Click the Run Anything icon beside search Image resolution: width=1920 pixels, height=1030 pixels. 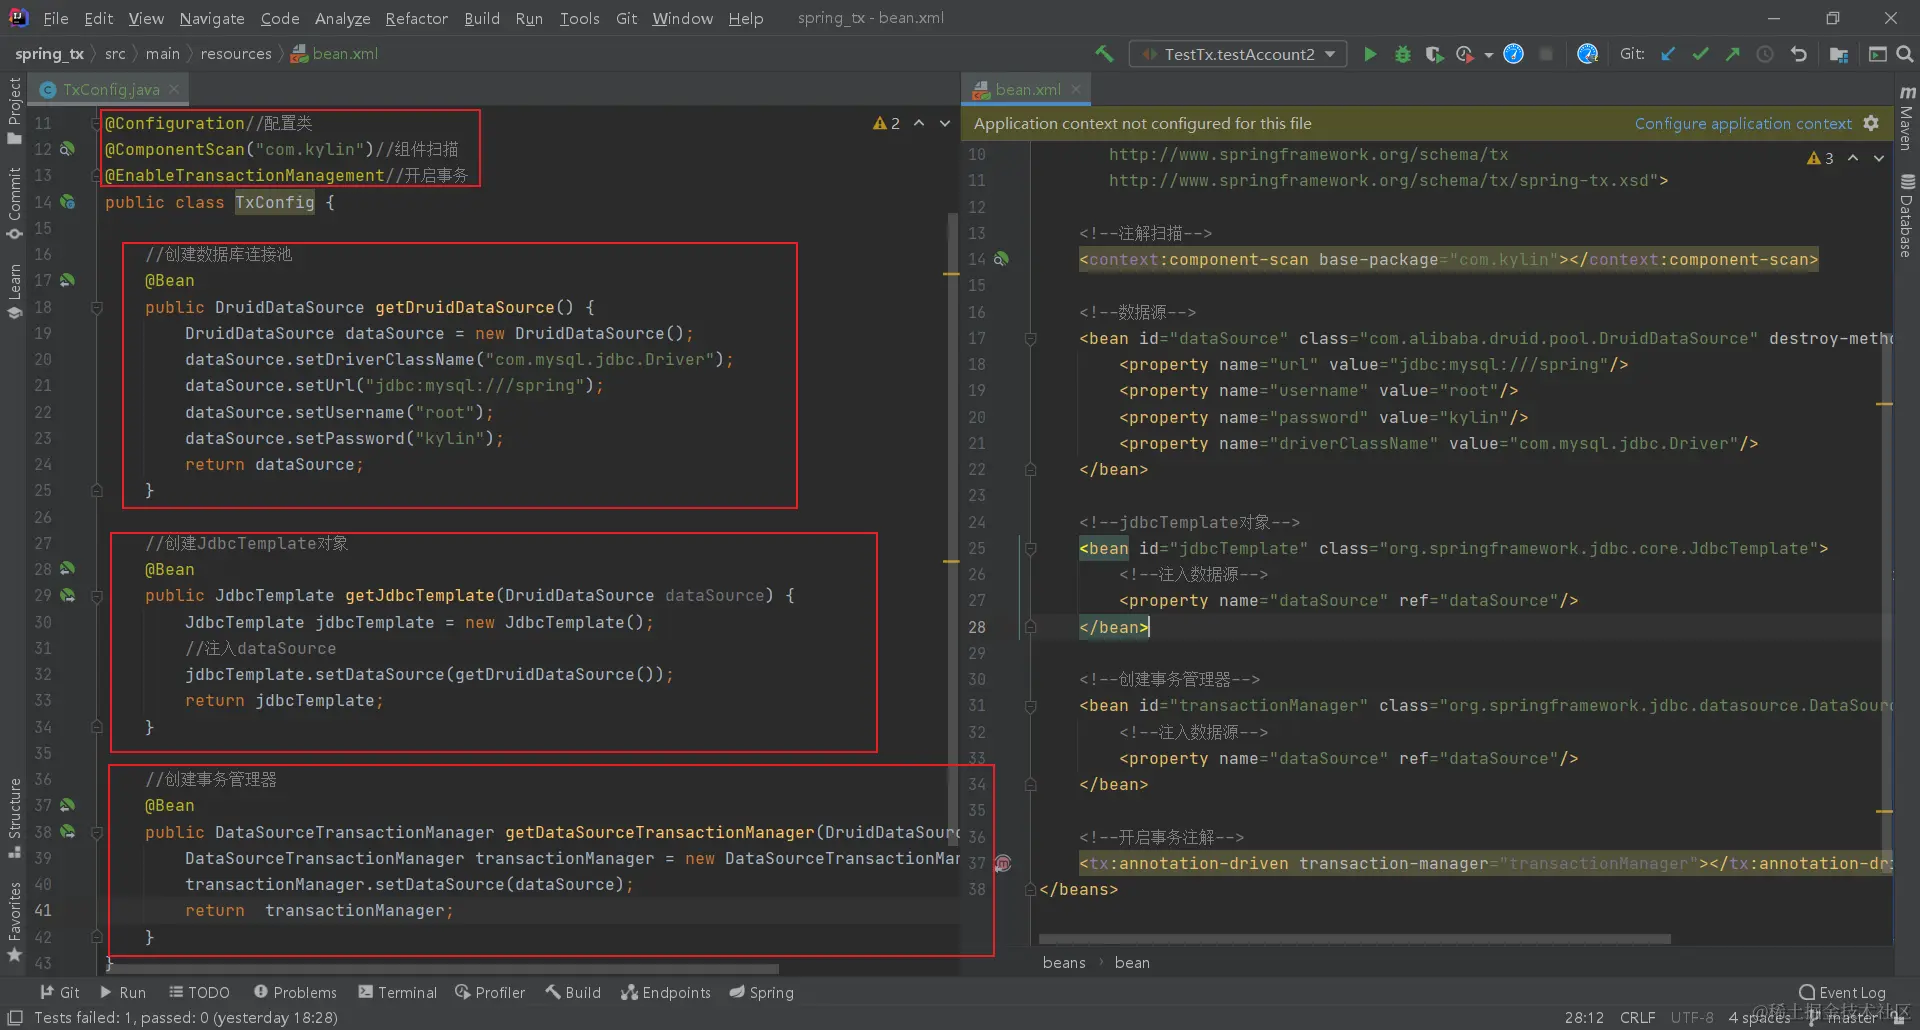click(x=1877, y=54)
